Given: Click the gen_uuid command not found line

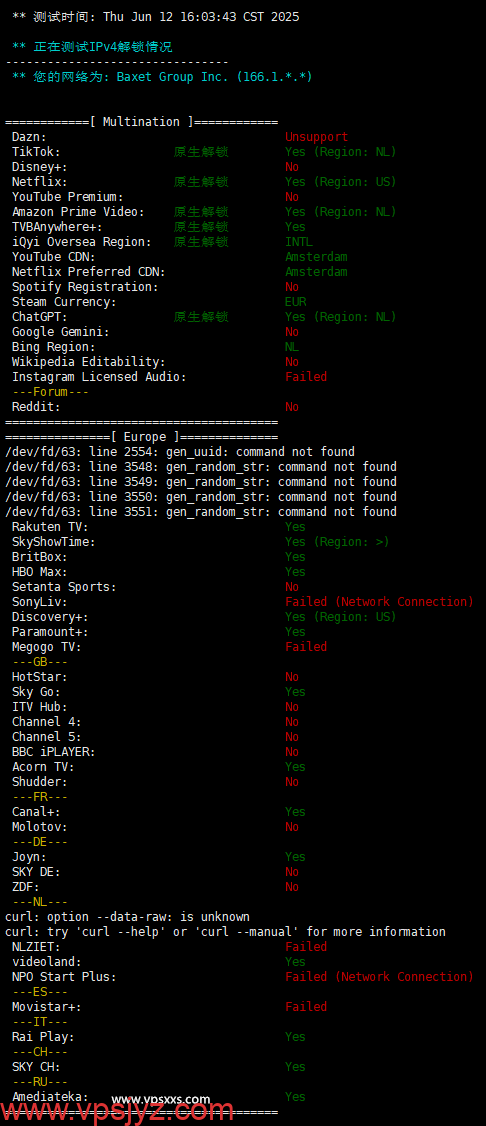Looking at the screenshot, I should pyautogui.click(x=180, y=452).
